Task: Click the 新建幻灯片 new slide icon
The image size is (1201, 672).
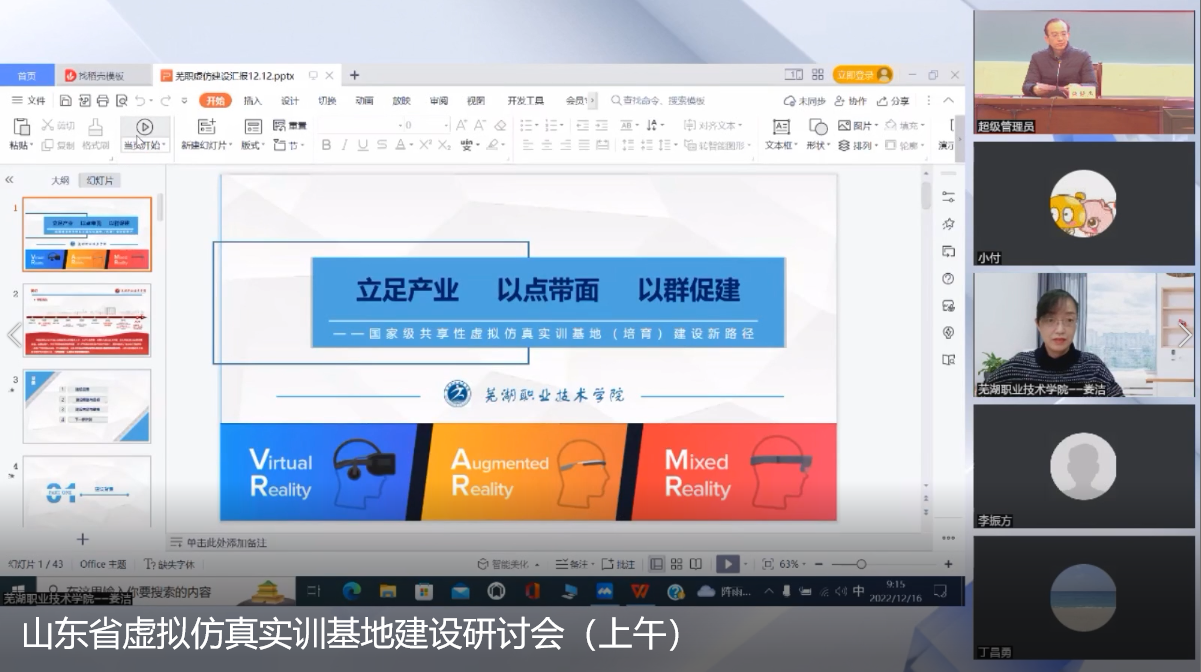Action: 206,126
